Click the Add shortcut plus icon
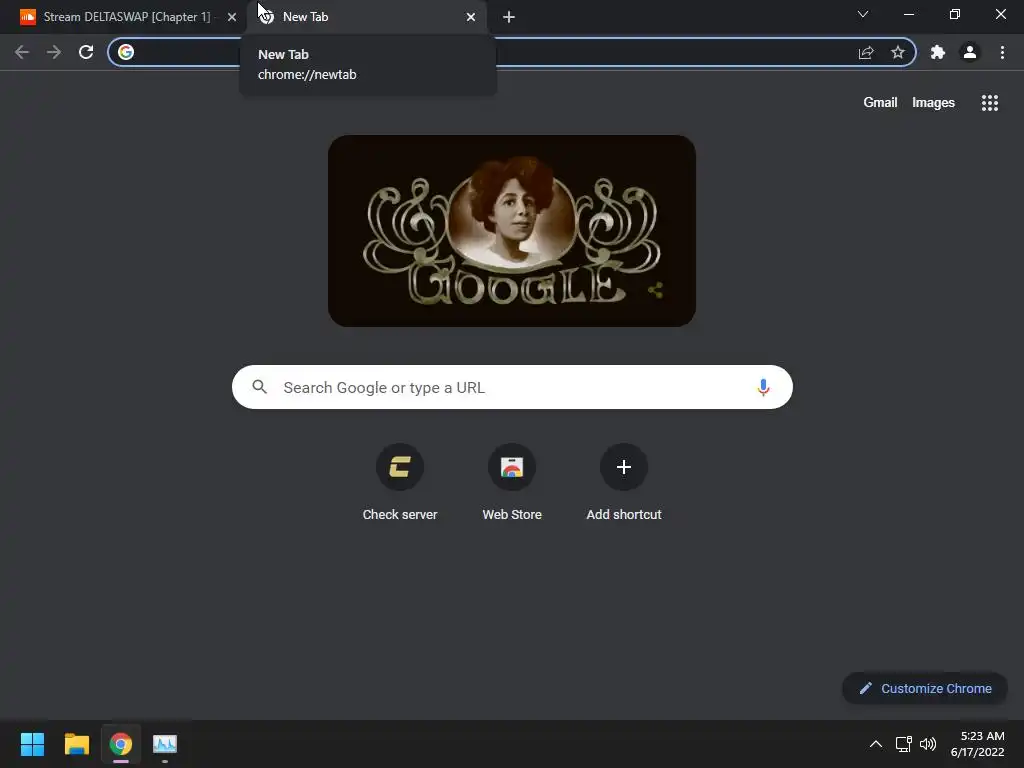The image size is (1024, 768). coord(624,467)
